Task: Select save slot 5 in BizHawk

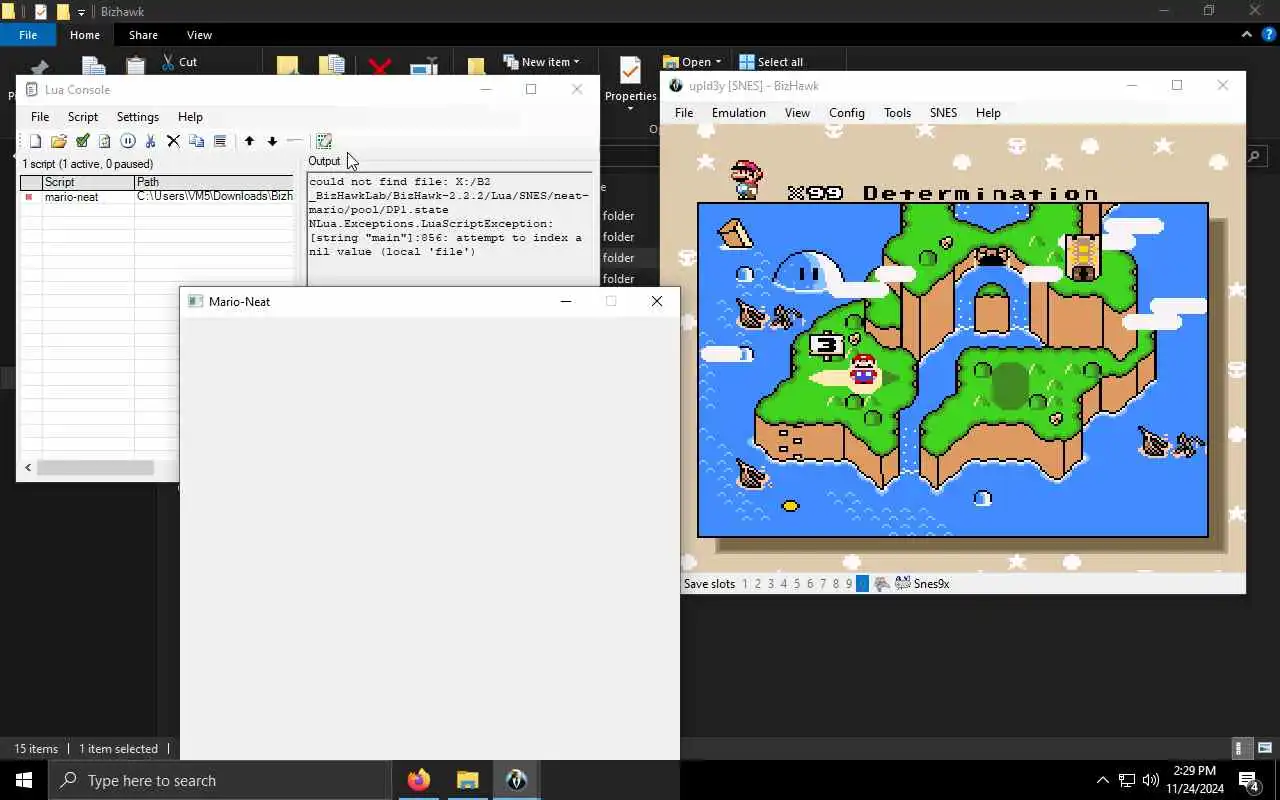Action: [x=797, y=584]
